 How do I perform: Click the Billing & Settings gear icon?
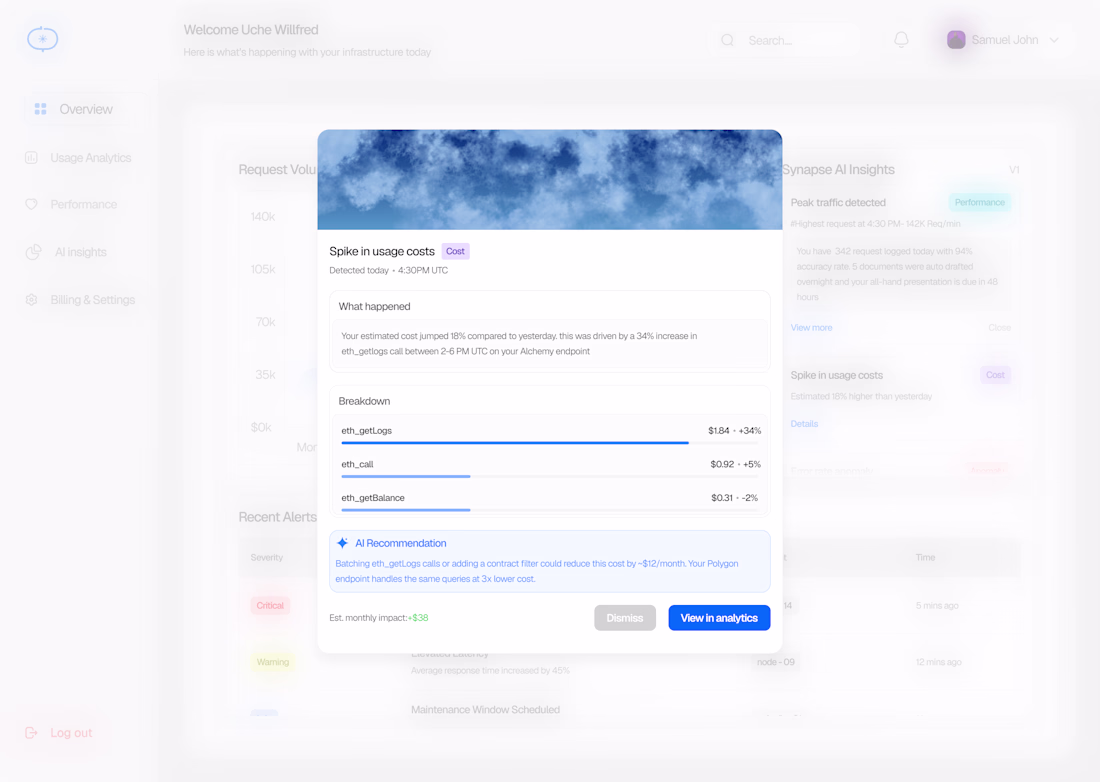click(32, 299)
